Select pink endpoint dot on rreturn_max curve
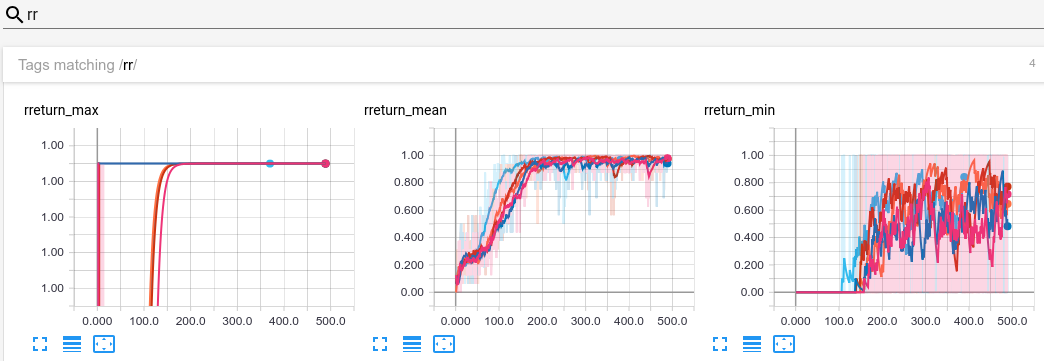1044x361 pixels. [326, 163]
